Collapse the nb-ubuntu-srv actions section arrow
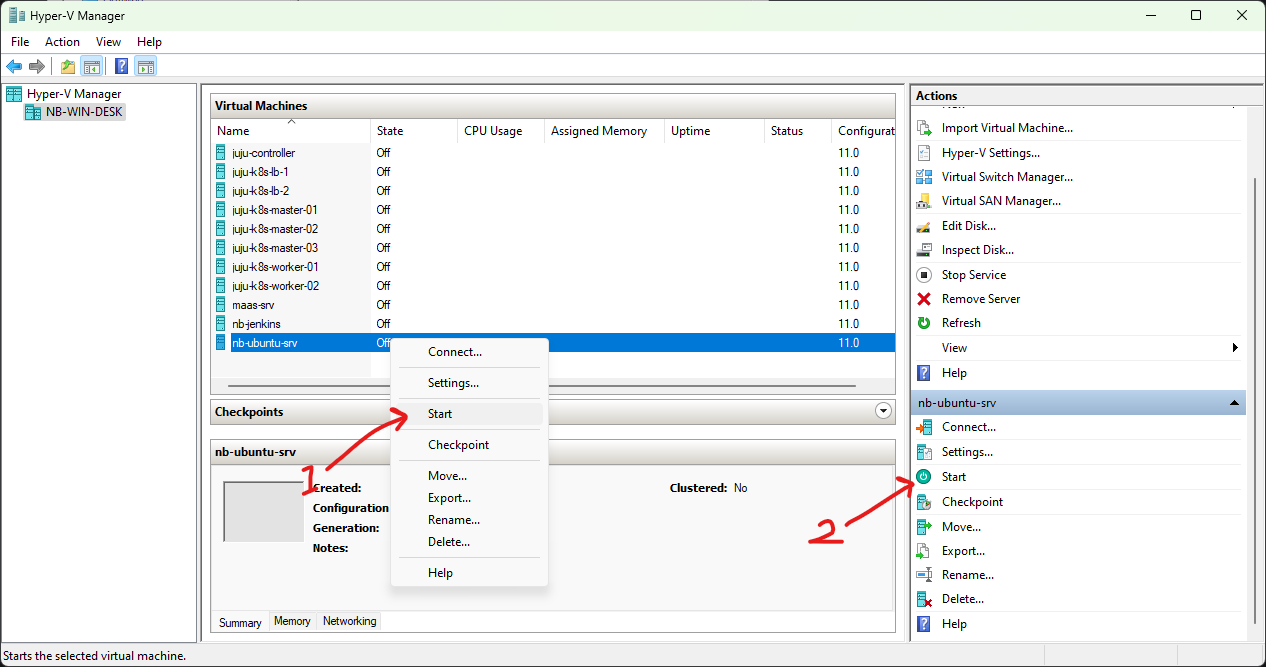 [x=1236, y=403]
